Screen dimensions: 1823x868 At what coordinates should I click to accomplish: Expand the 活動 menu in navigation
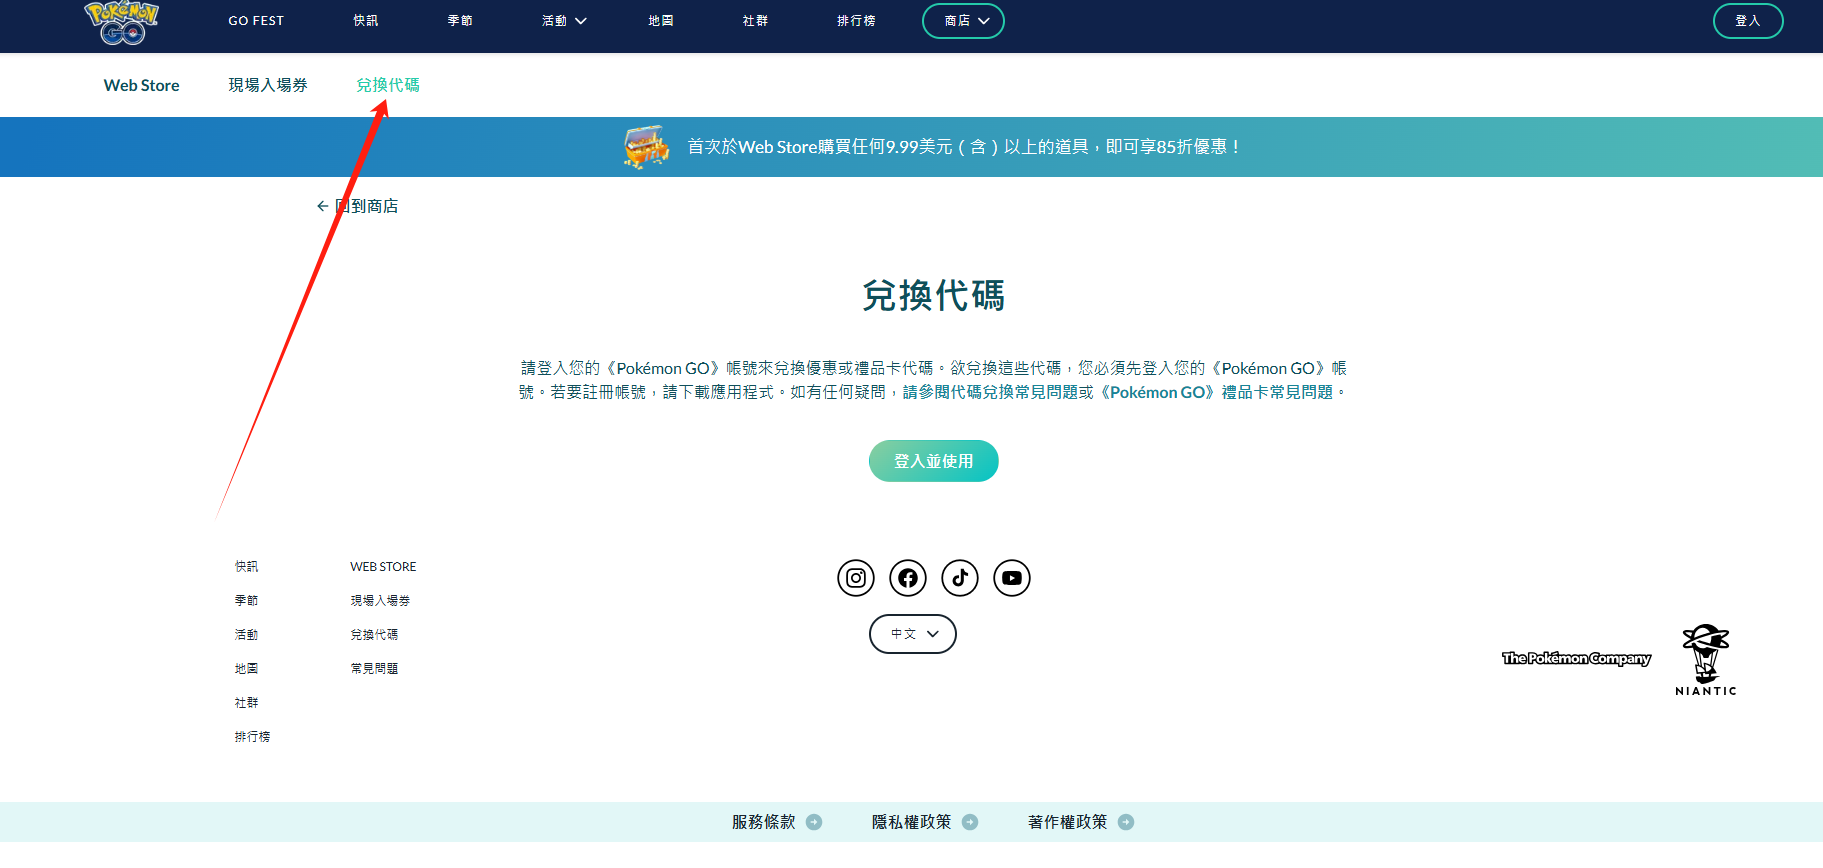point(564,21)
